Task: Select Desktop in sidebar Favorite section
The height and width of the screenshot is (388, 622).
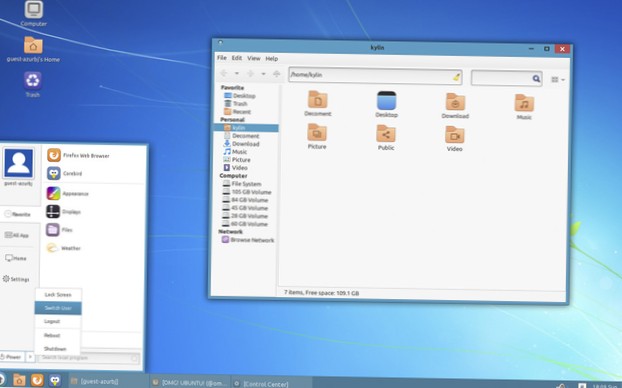Action: pyautogui.click(x=240, y=96)
